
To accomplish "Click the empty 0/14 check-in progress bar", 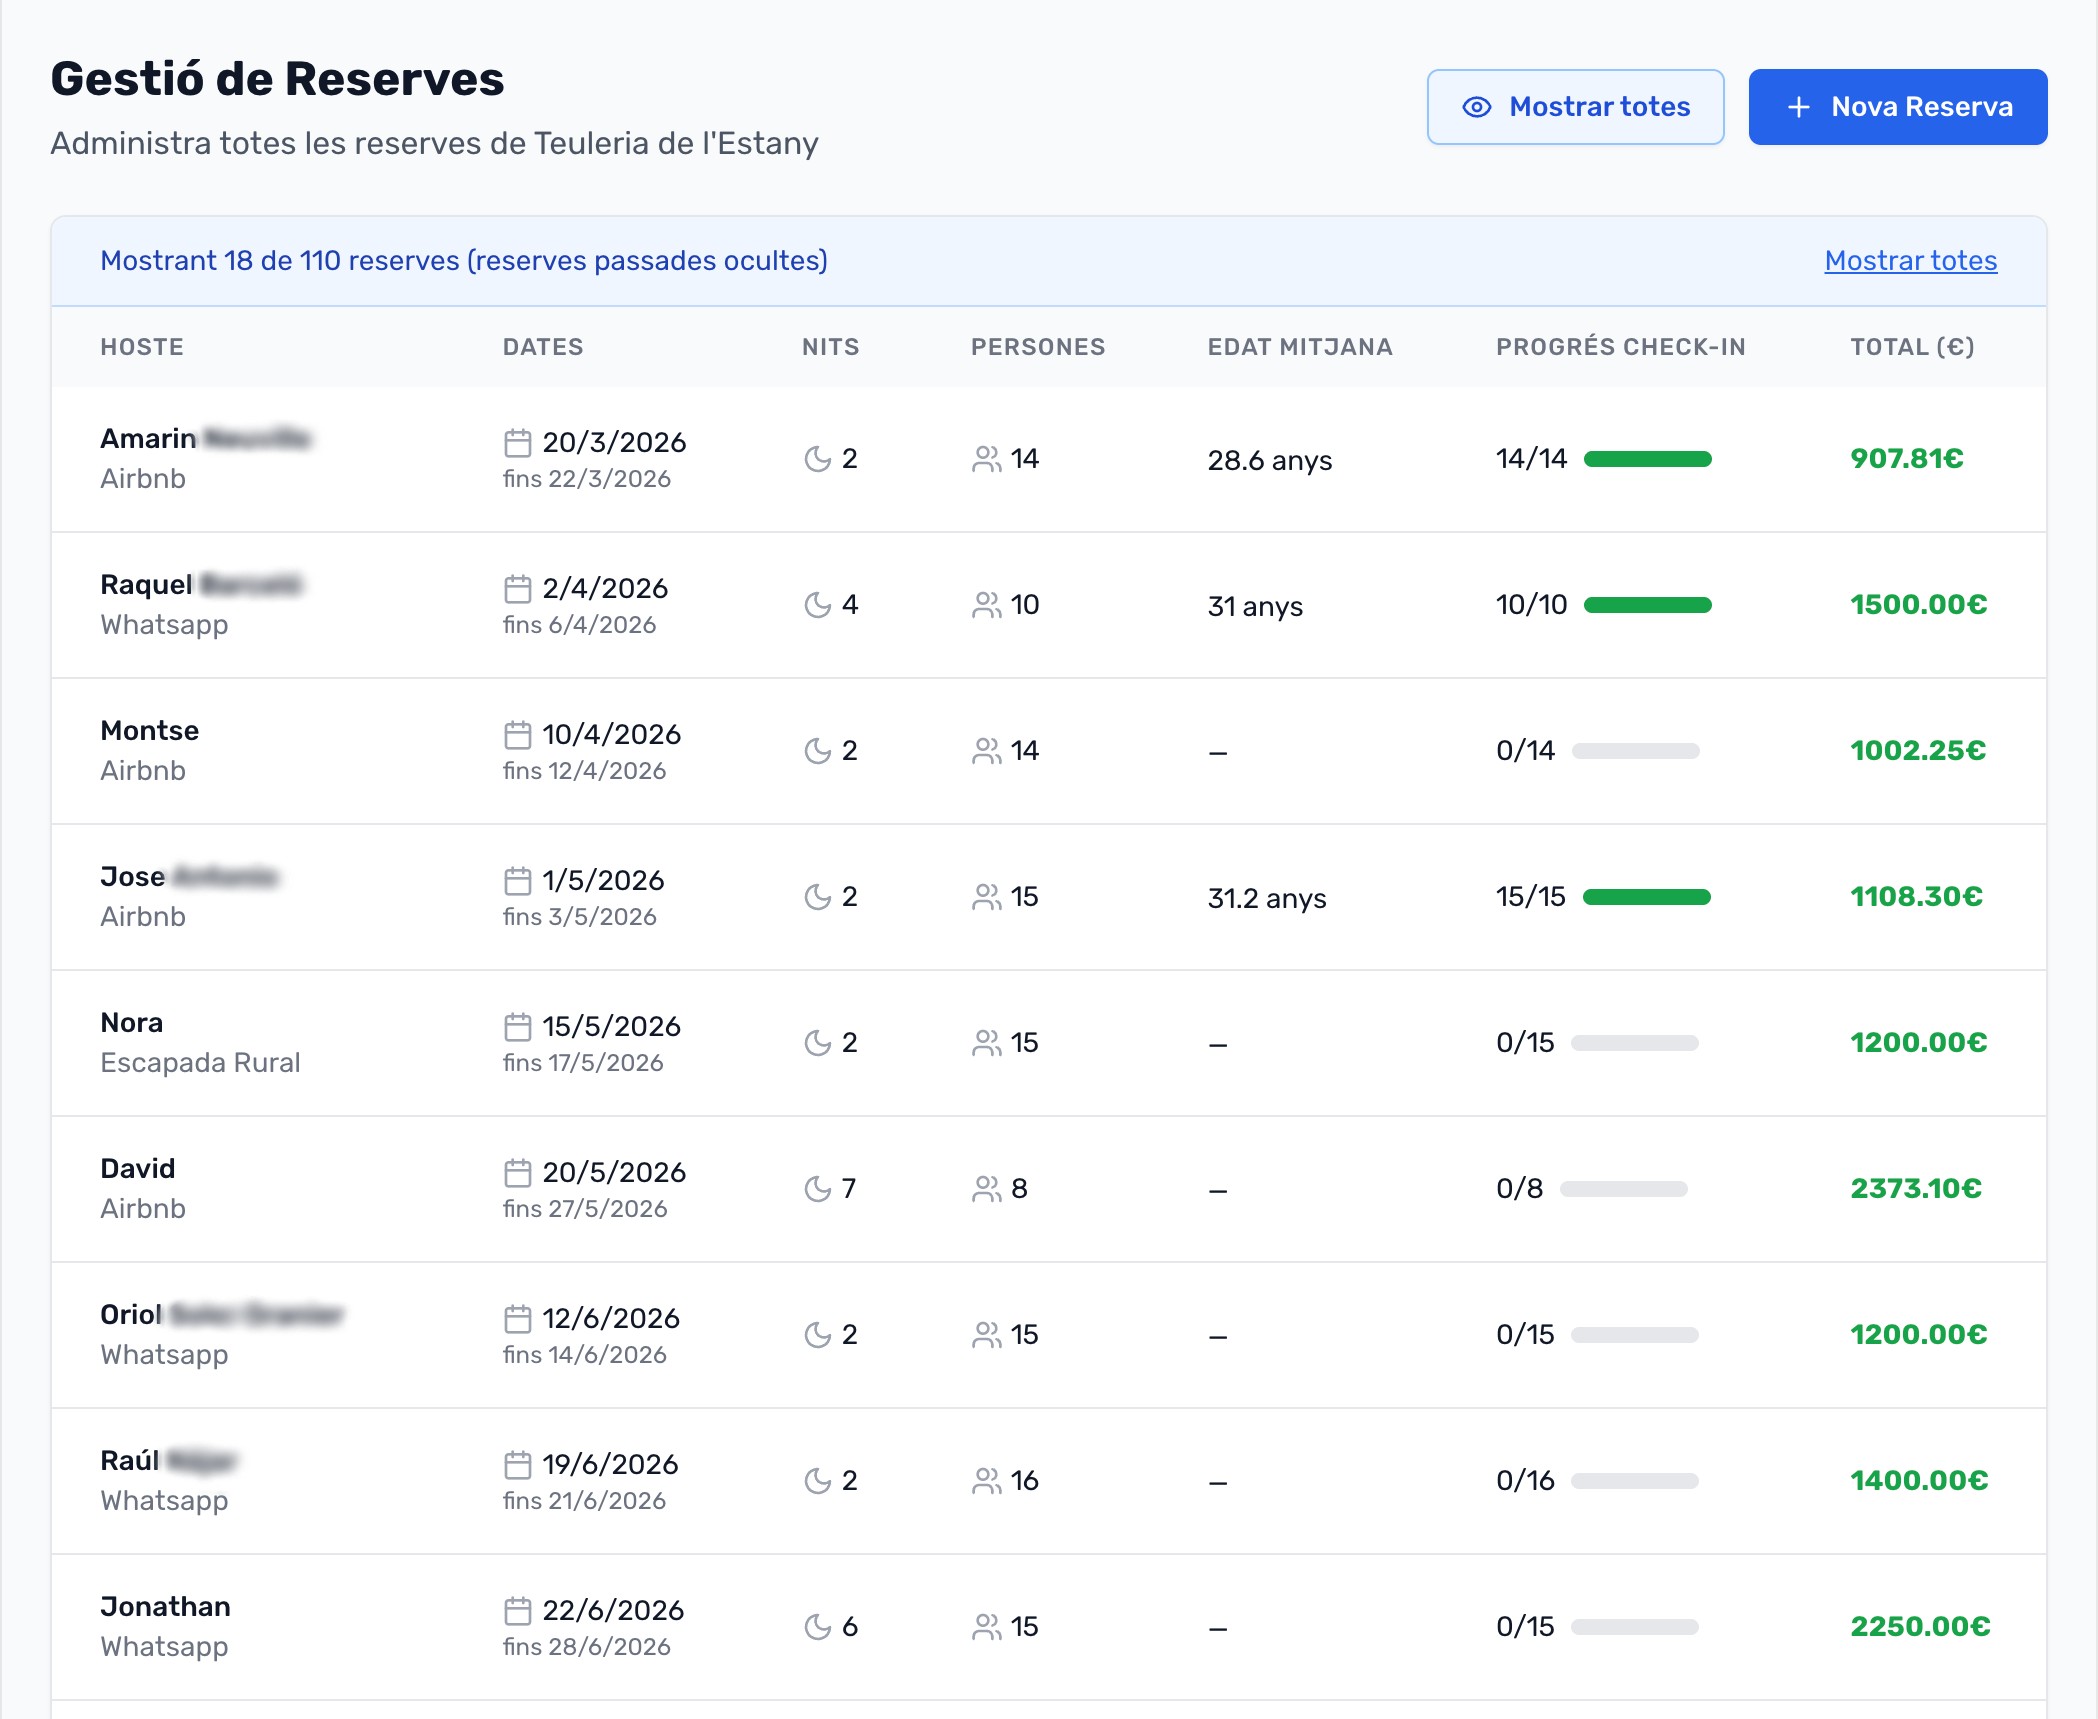I will [x=1635, y=751].
